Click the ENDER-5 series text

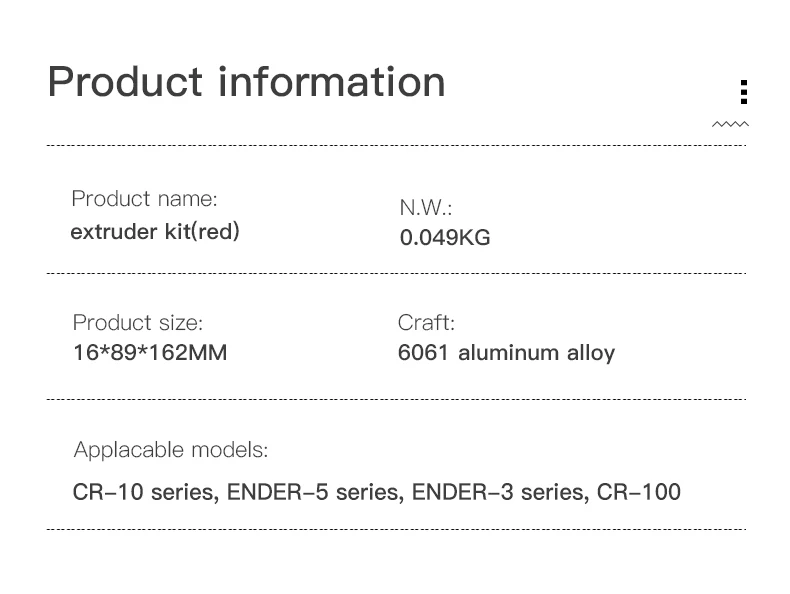coord(315,492)
